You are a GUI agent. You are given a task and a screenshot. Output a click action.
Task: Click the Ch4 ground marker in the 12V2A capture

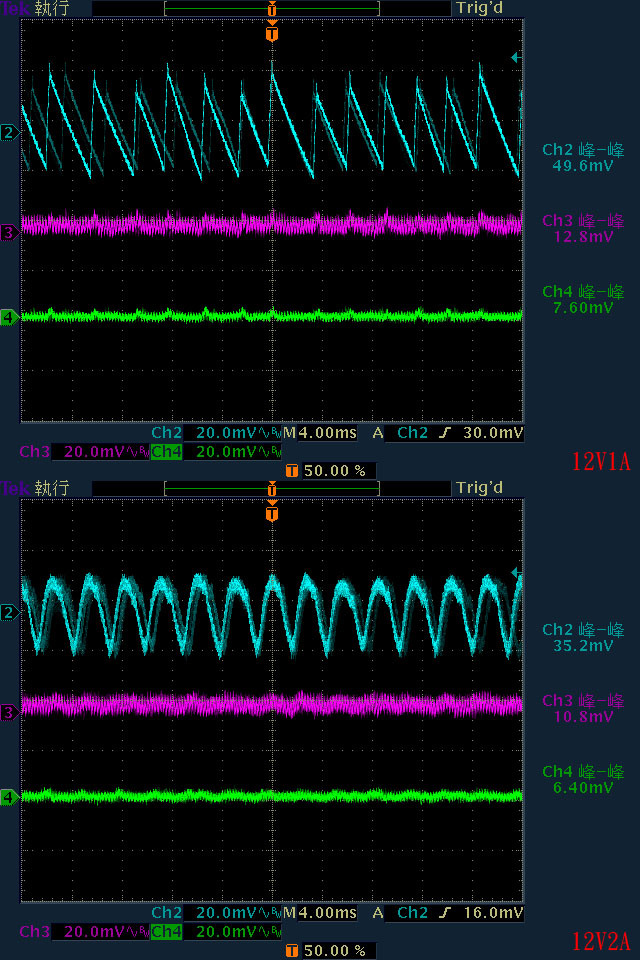coord(9,797)
